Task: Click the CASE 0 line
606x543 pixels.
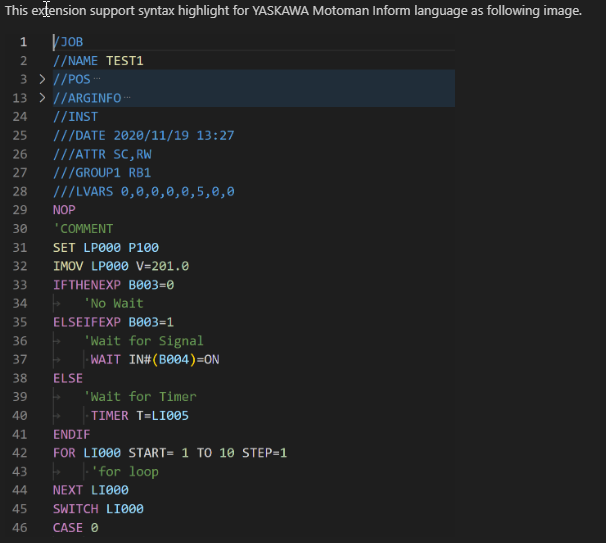Action: pos(75,528)
